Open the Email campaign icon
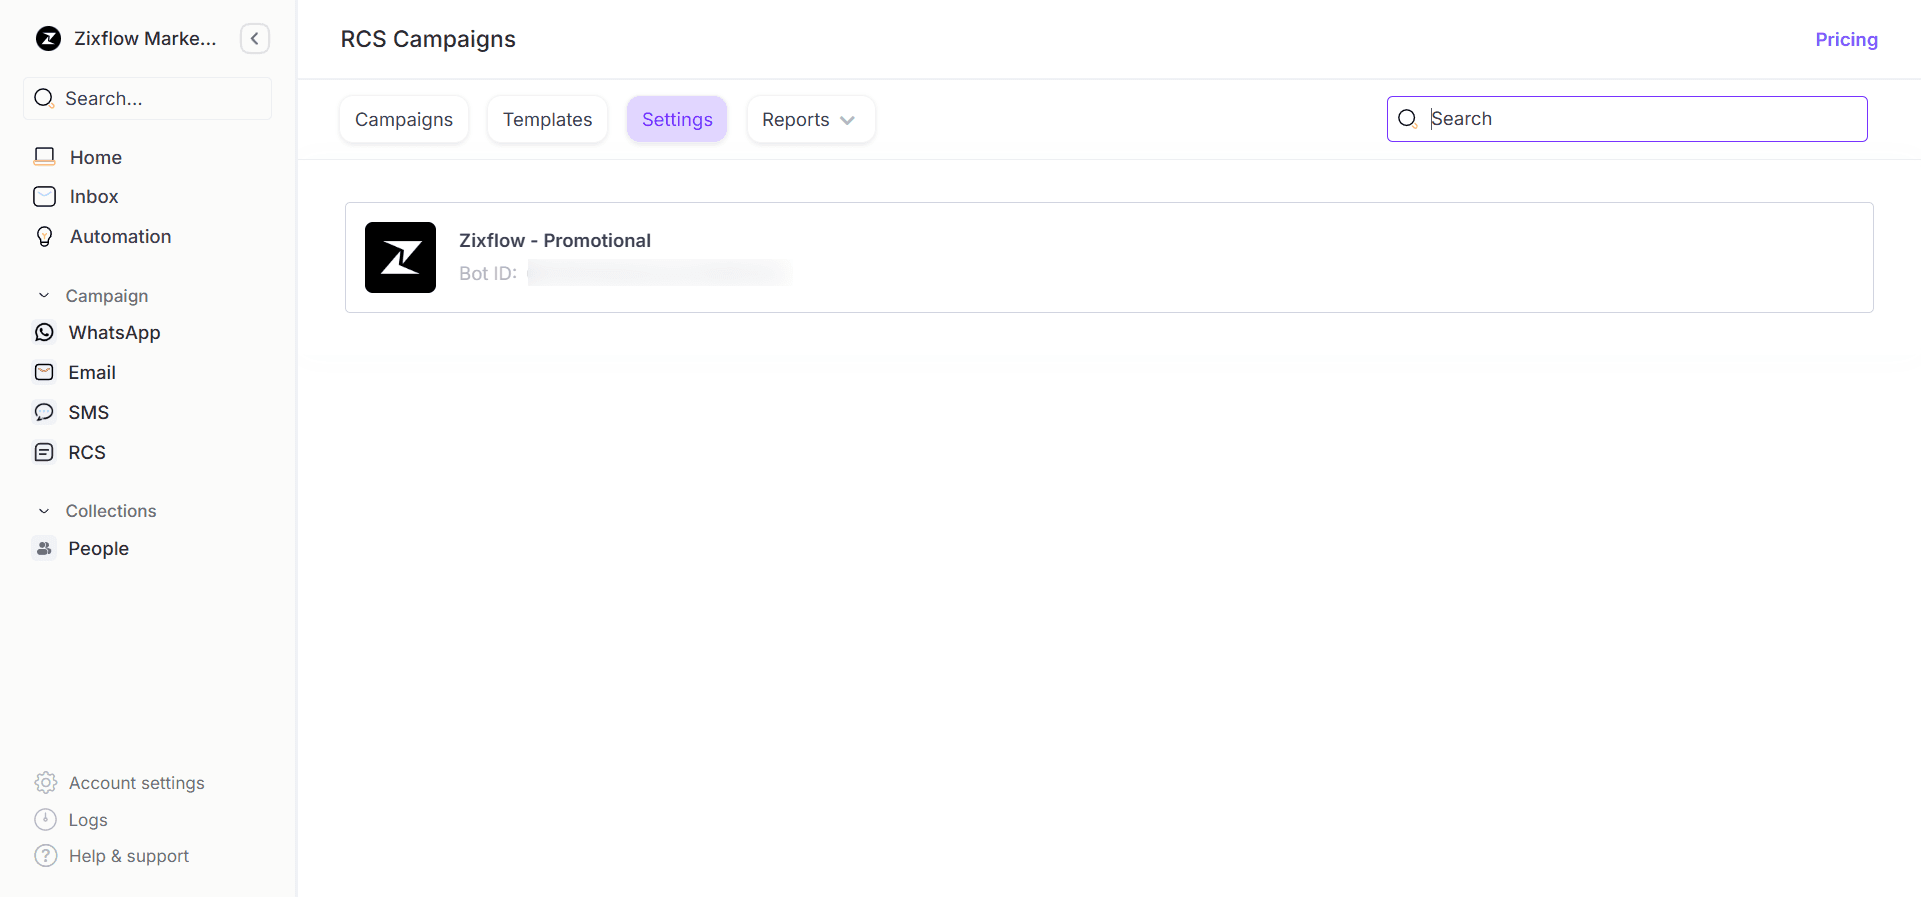 (44, 372)
